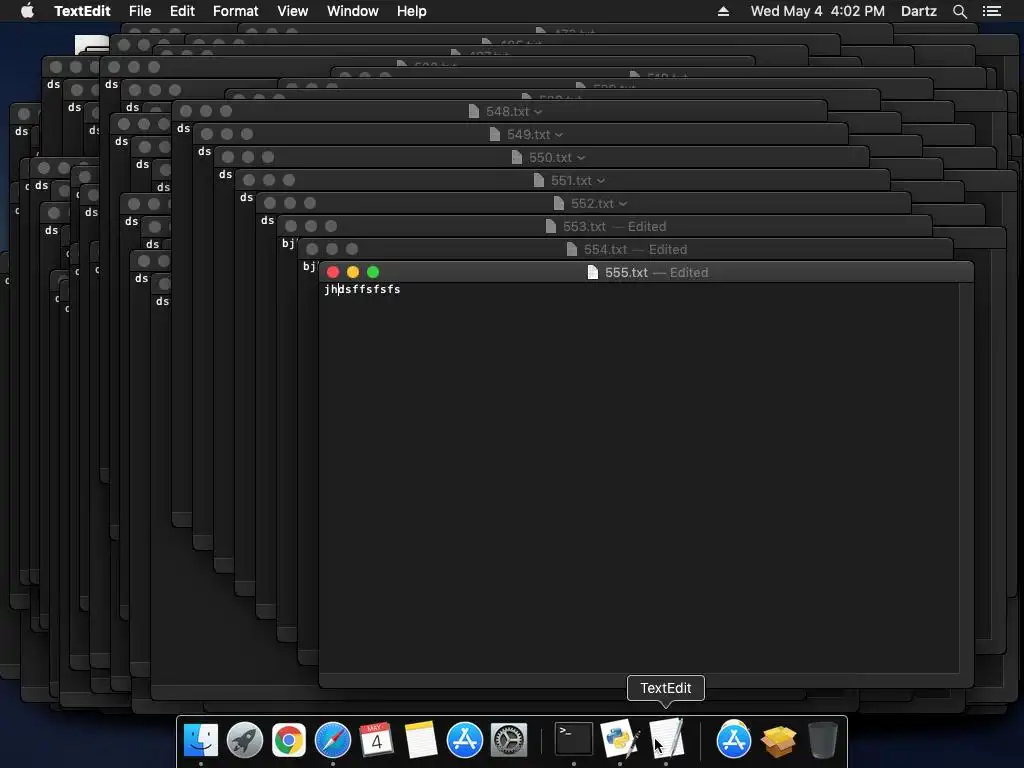This screenshot has height=768, width=1024.
Task: Open Spotlight search magnifier
Action: pyautogui.click(x=959, y=11)
